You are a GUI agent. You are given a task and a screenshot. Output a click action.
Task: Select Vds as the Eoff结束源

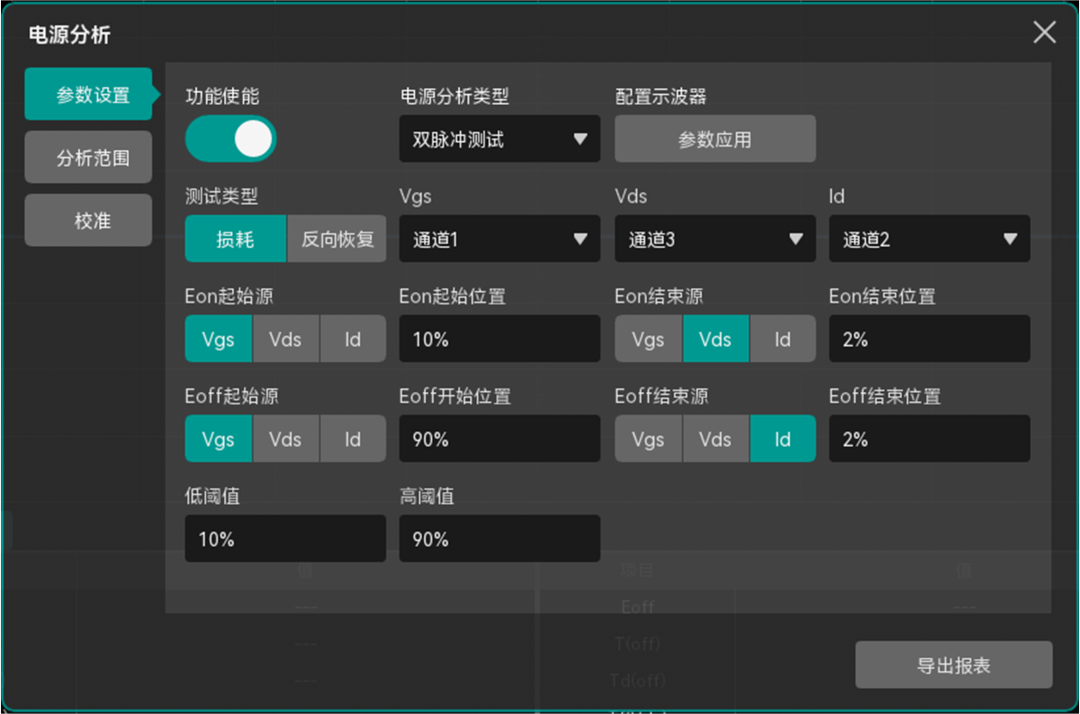[x=716, y=438]
